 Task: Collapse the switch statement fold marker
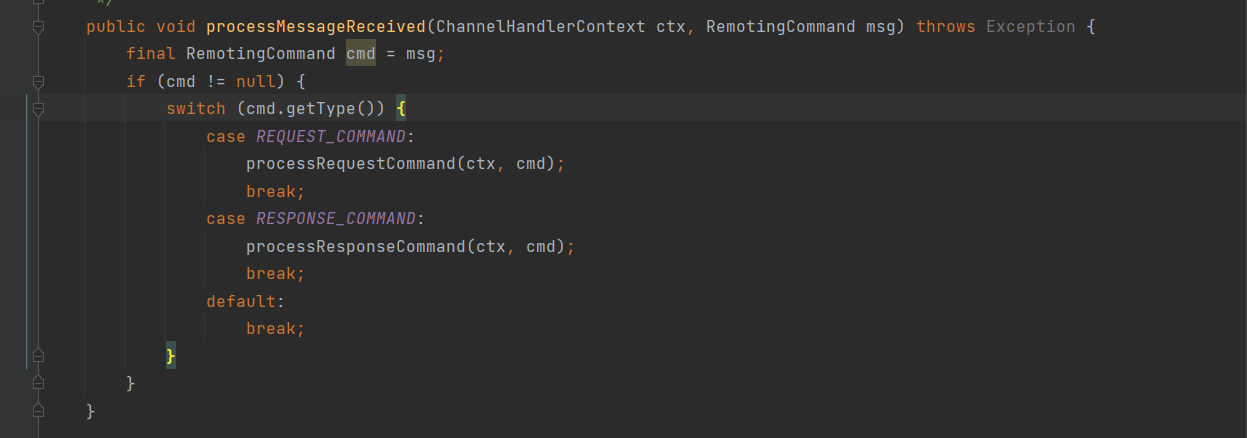38,109
